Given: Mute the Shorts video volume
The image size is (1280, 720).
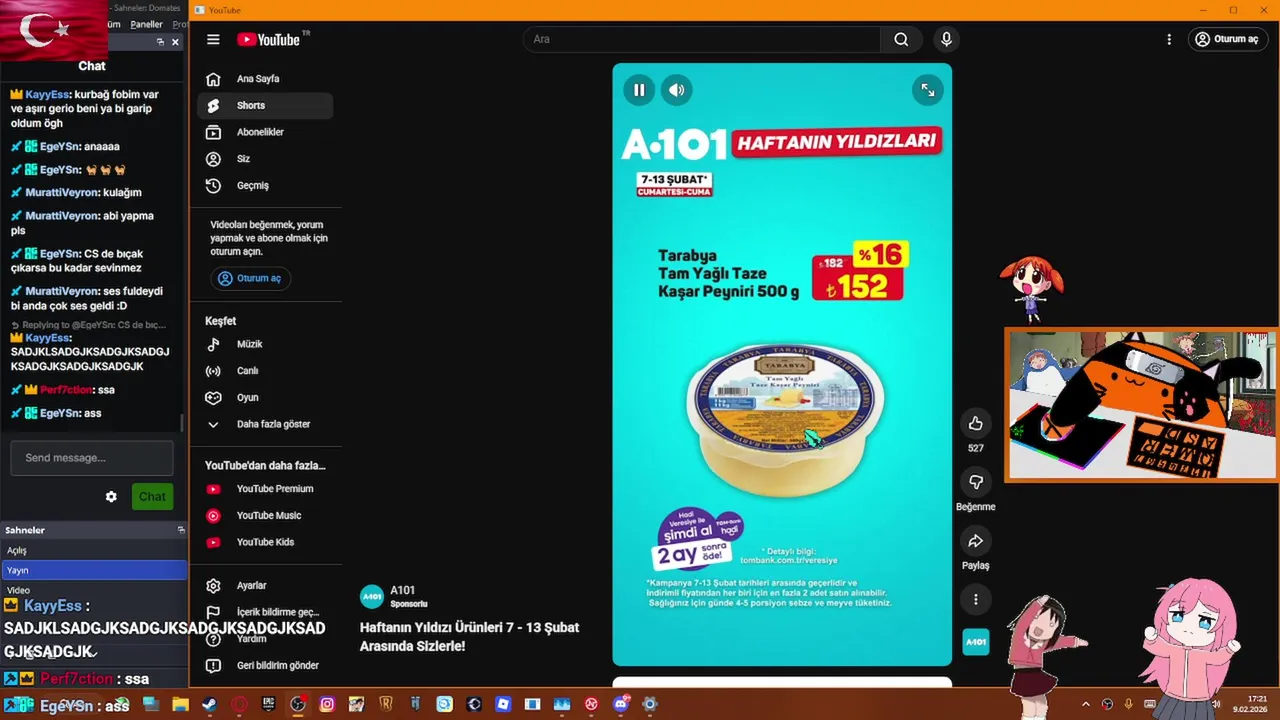Looking at the screenshot, I should tap(677, 90).
